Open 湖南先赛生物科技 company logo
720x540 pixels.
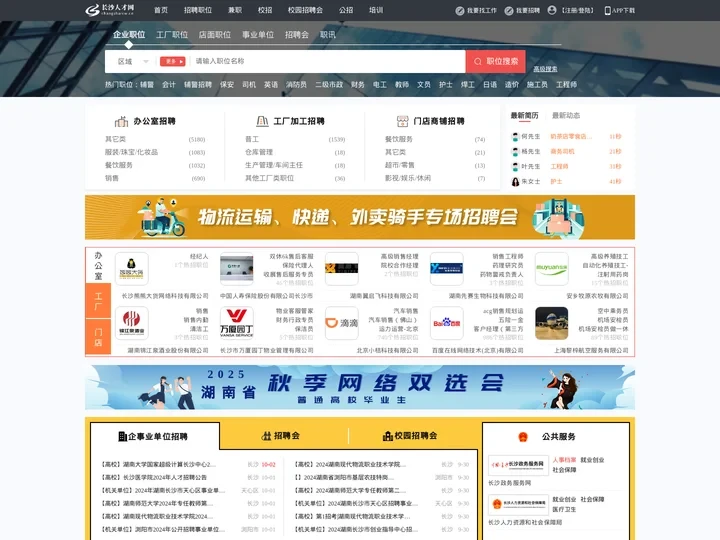point(447,269)
